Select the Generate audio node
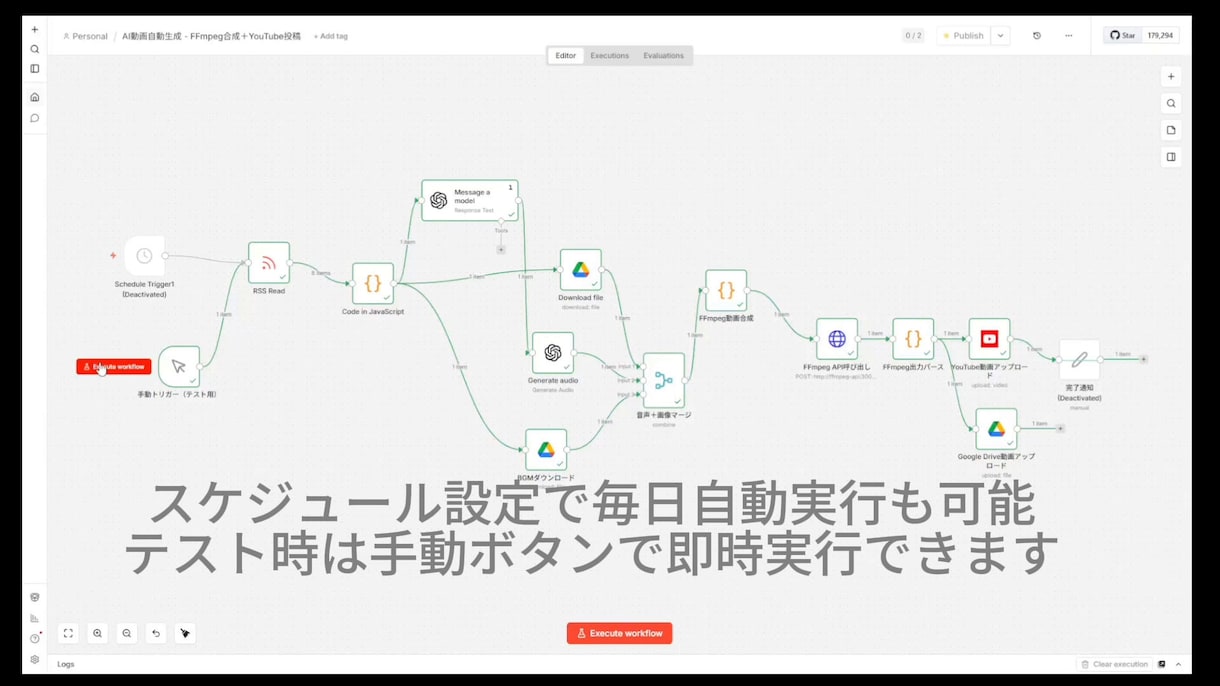This screenshot has height=686, width=1220. 553,353
